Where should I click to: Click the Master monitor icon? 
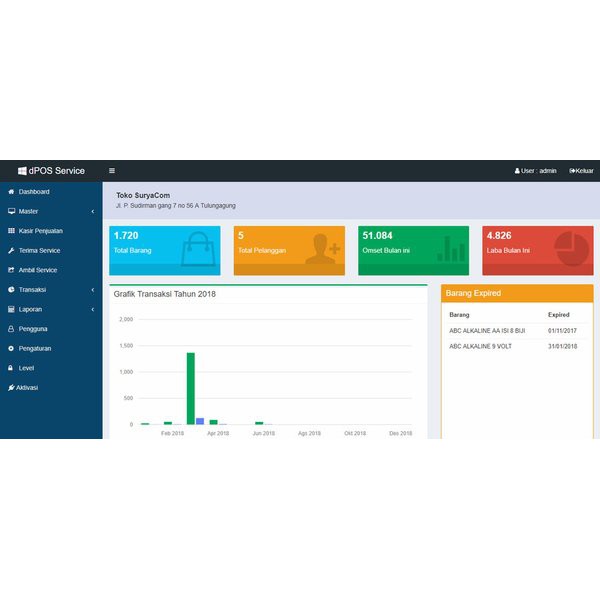(x=11, y=211)
